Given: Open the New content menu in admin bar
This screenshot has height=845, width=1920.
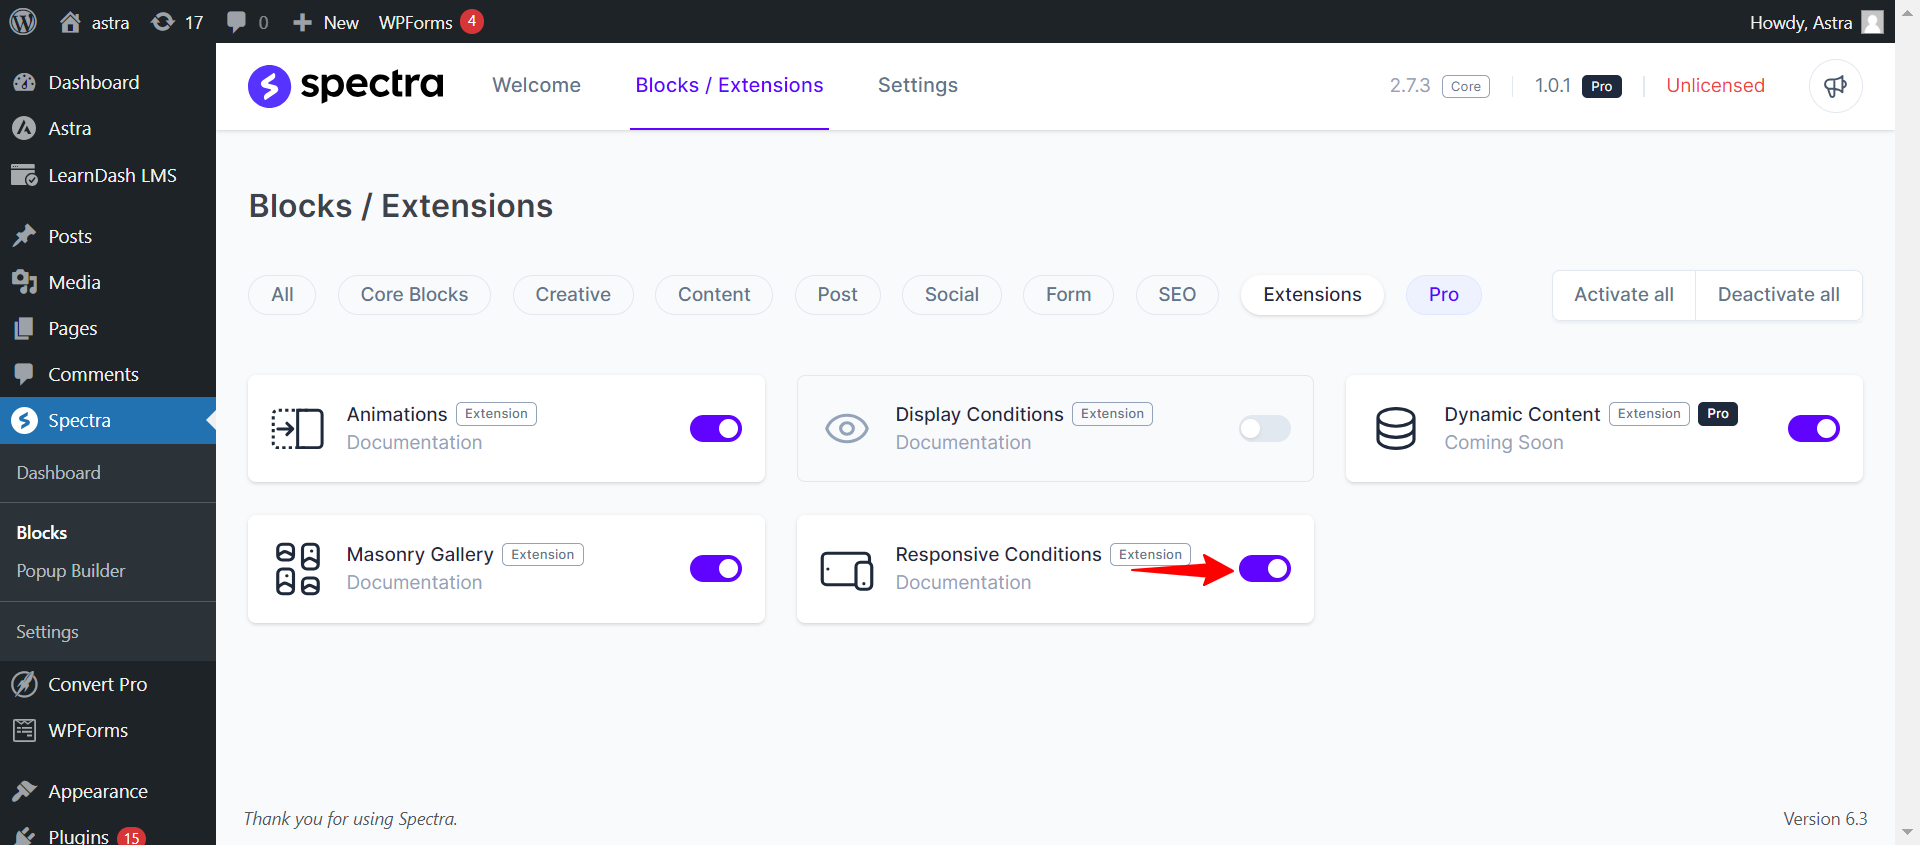Looking at the screenshot, I should [326, 22].
